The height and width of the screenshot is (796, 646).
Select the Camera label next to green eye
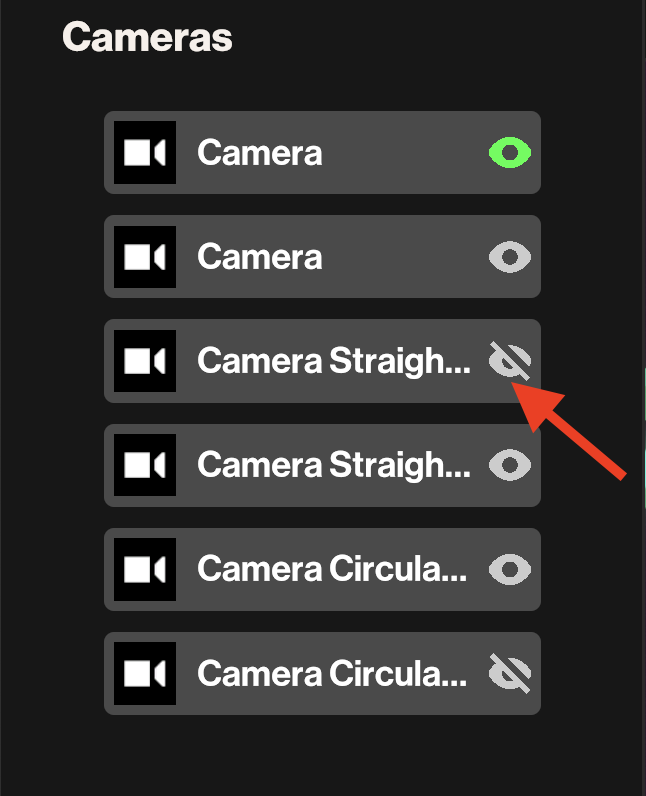(x=260, y=153)
